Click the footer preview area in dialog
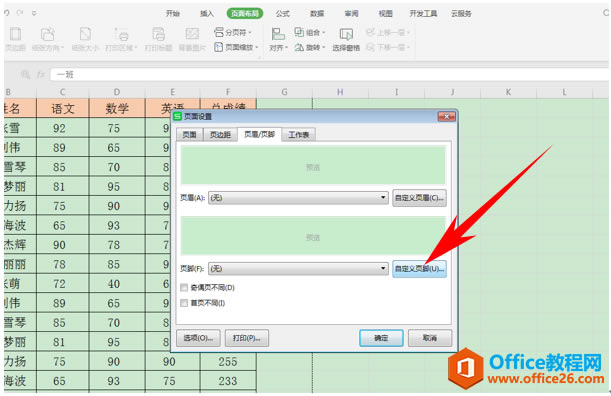This screenshot has width=611, height=396. point(313,235)
